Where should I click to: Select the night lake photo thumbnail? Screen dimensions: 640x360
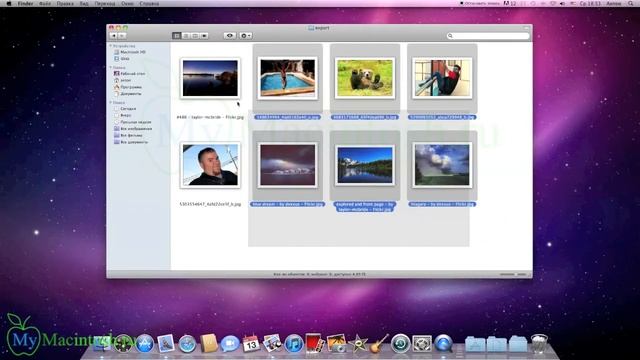(x=210, y=78)
